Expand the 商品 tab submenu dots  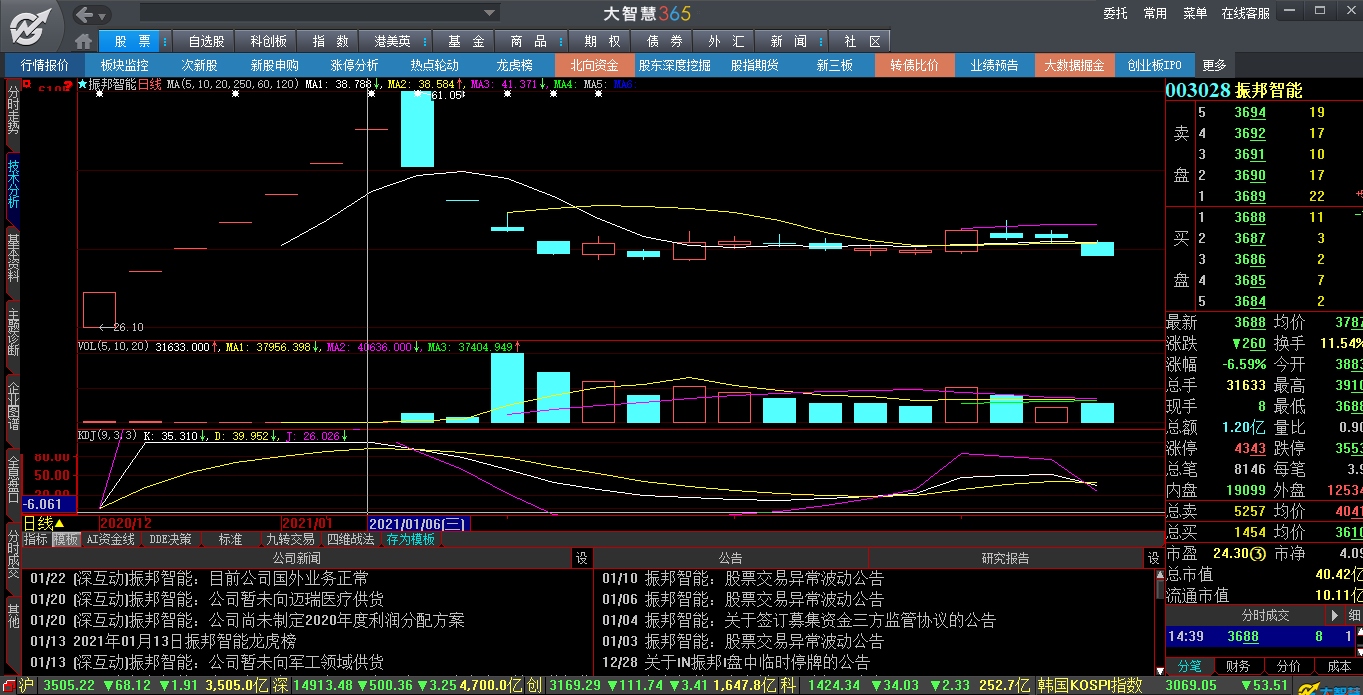pos(561,41)
